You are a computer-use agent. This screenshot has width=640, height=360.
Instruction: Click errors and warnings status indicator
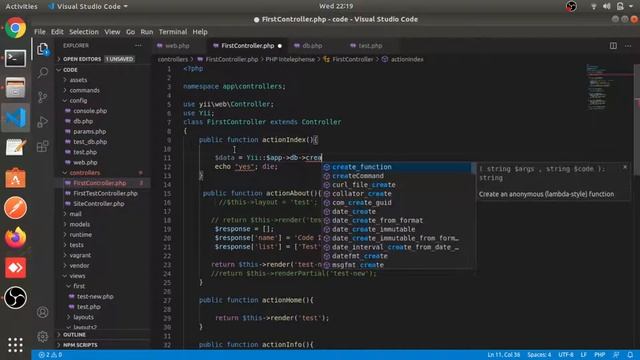click(x=50, y=355)
